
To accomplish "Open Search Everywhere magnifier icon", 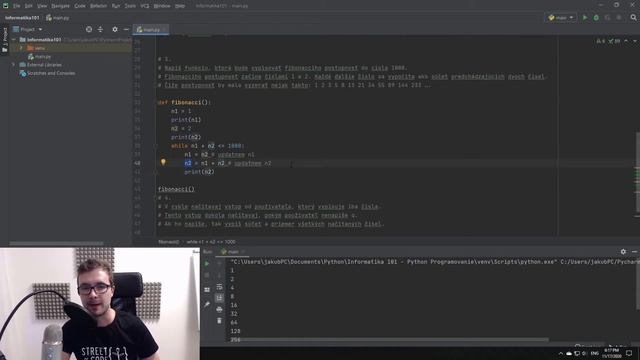I will (633, 18).
